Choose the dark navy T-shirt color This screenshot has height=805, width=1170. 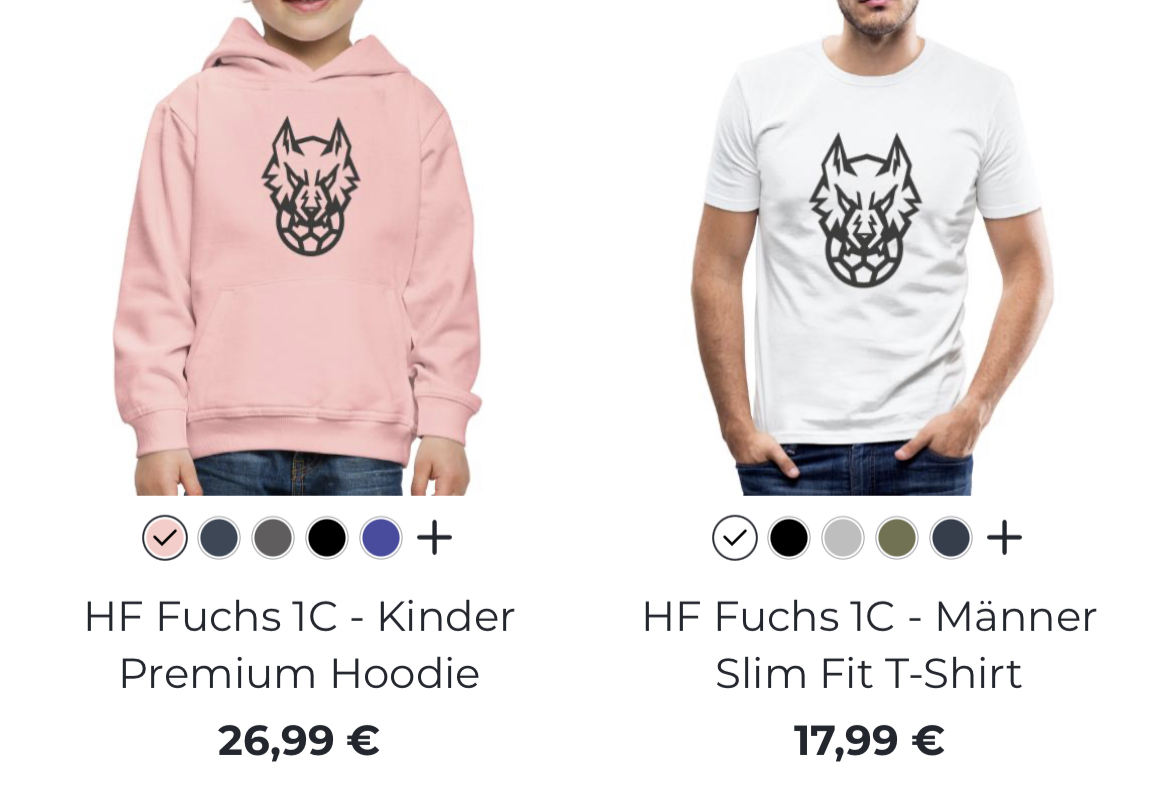(951, 538)
